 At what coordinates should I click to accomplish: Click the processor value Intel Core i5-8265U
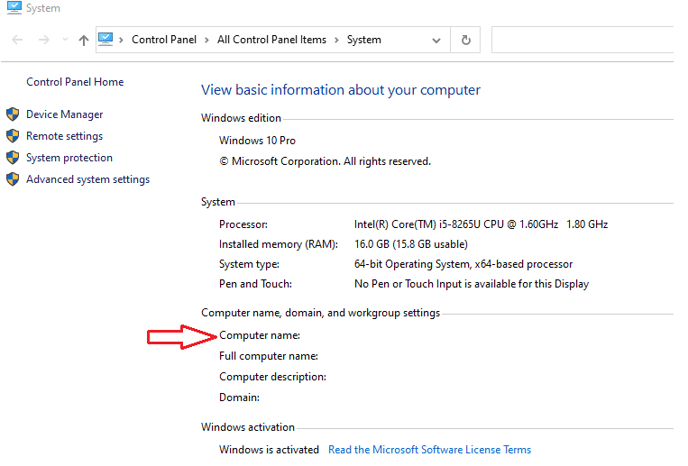(x=481, y=224)
